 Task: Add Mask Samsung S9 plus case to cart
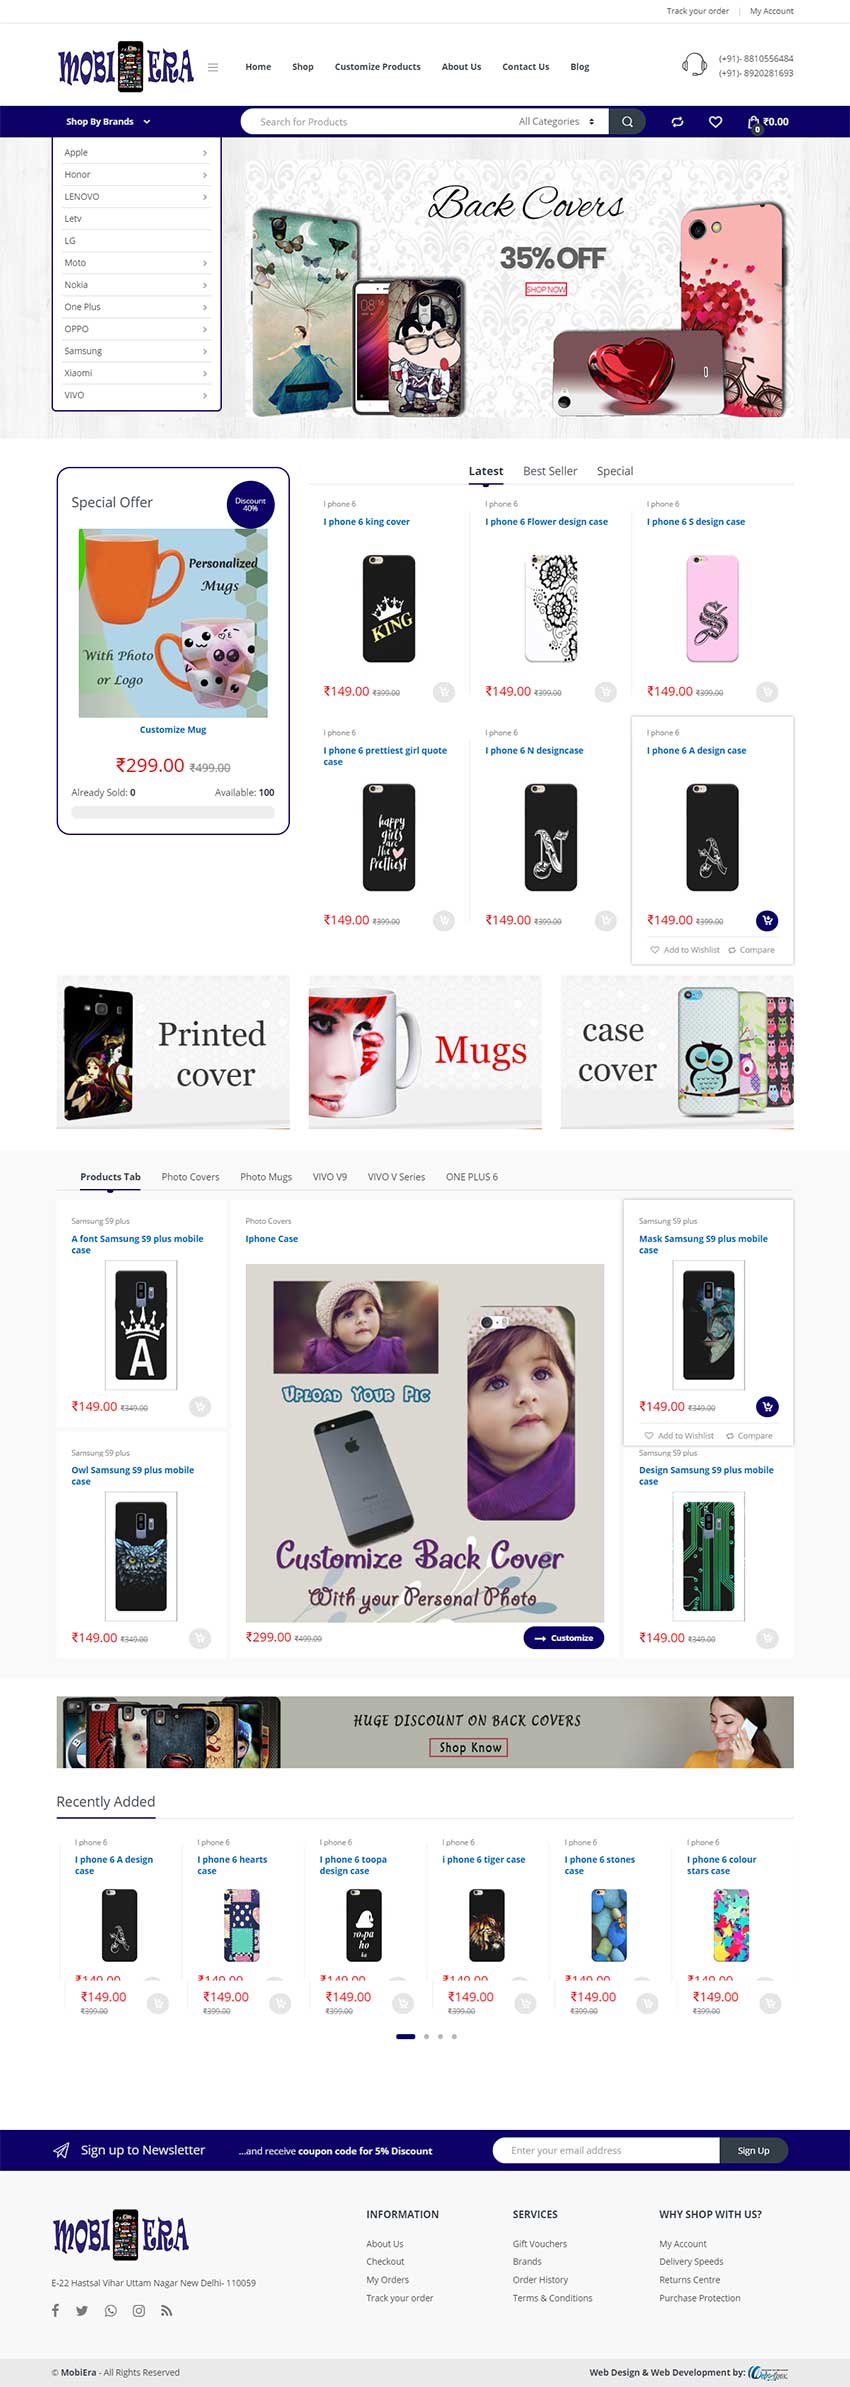coord(767,1407)
